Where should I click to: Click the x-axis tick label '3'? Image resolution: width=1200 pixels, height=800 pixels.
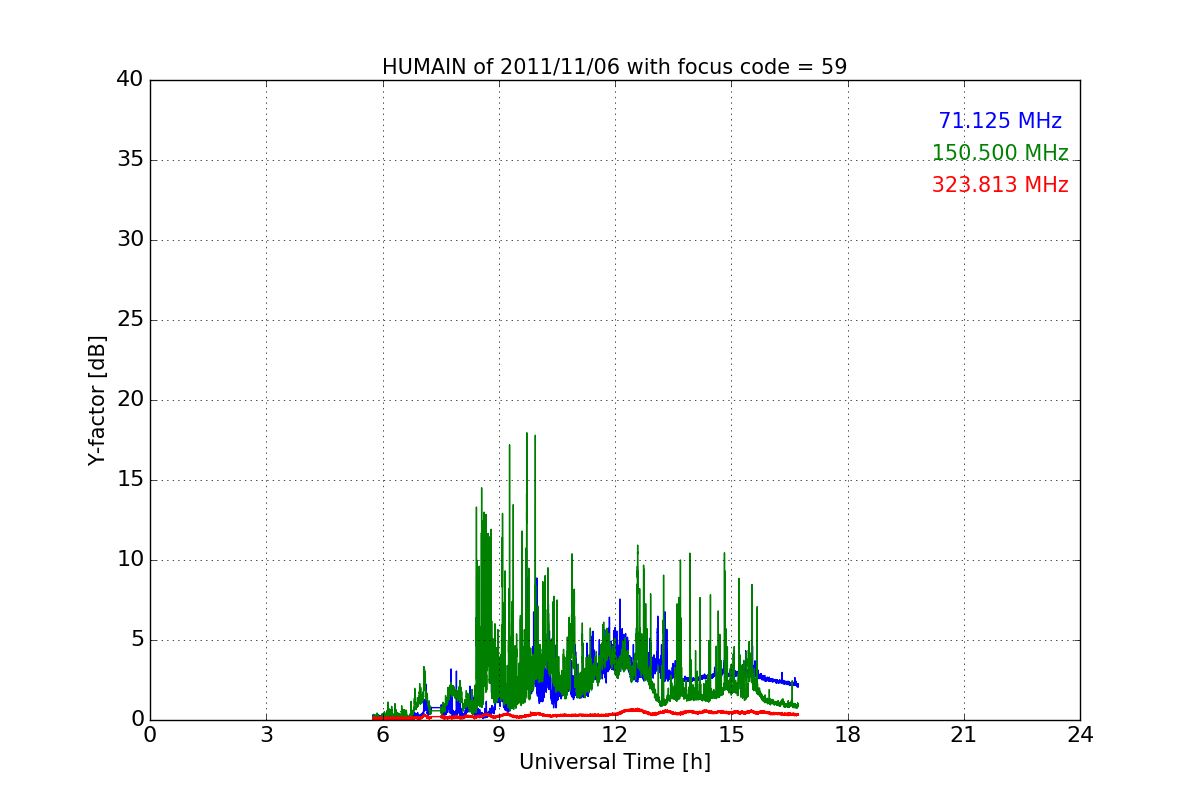pos(266,734)
